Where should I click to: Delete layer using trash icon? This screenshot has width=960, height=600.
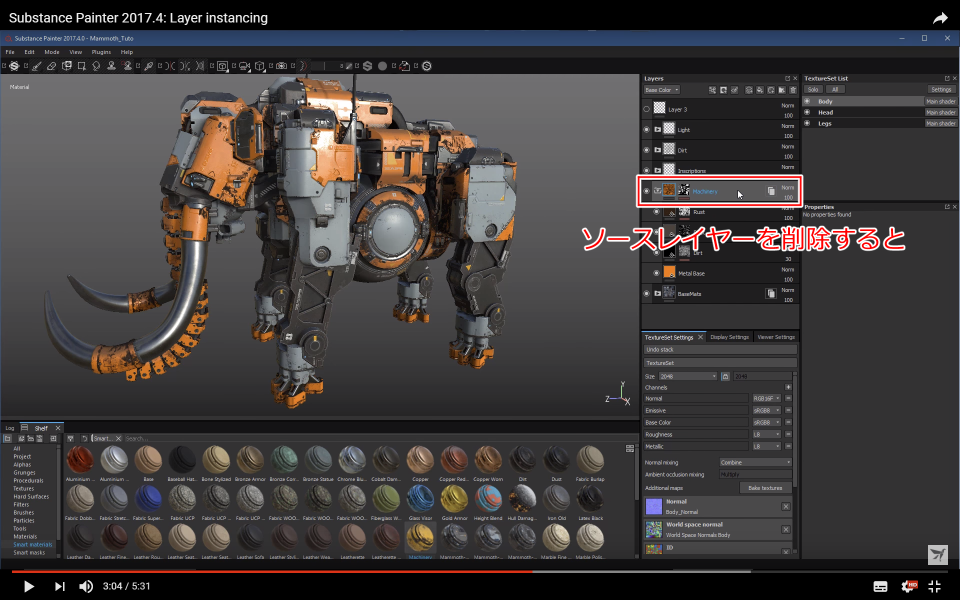point(793,90)
